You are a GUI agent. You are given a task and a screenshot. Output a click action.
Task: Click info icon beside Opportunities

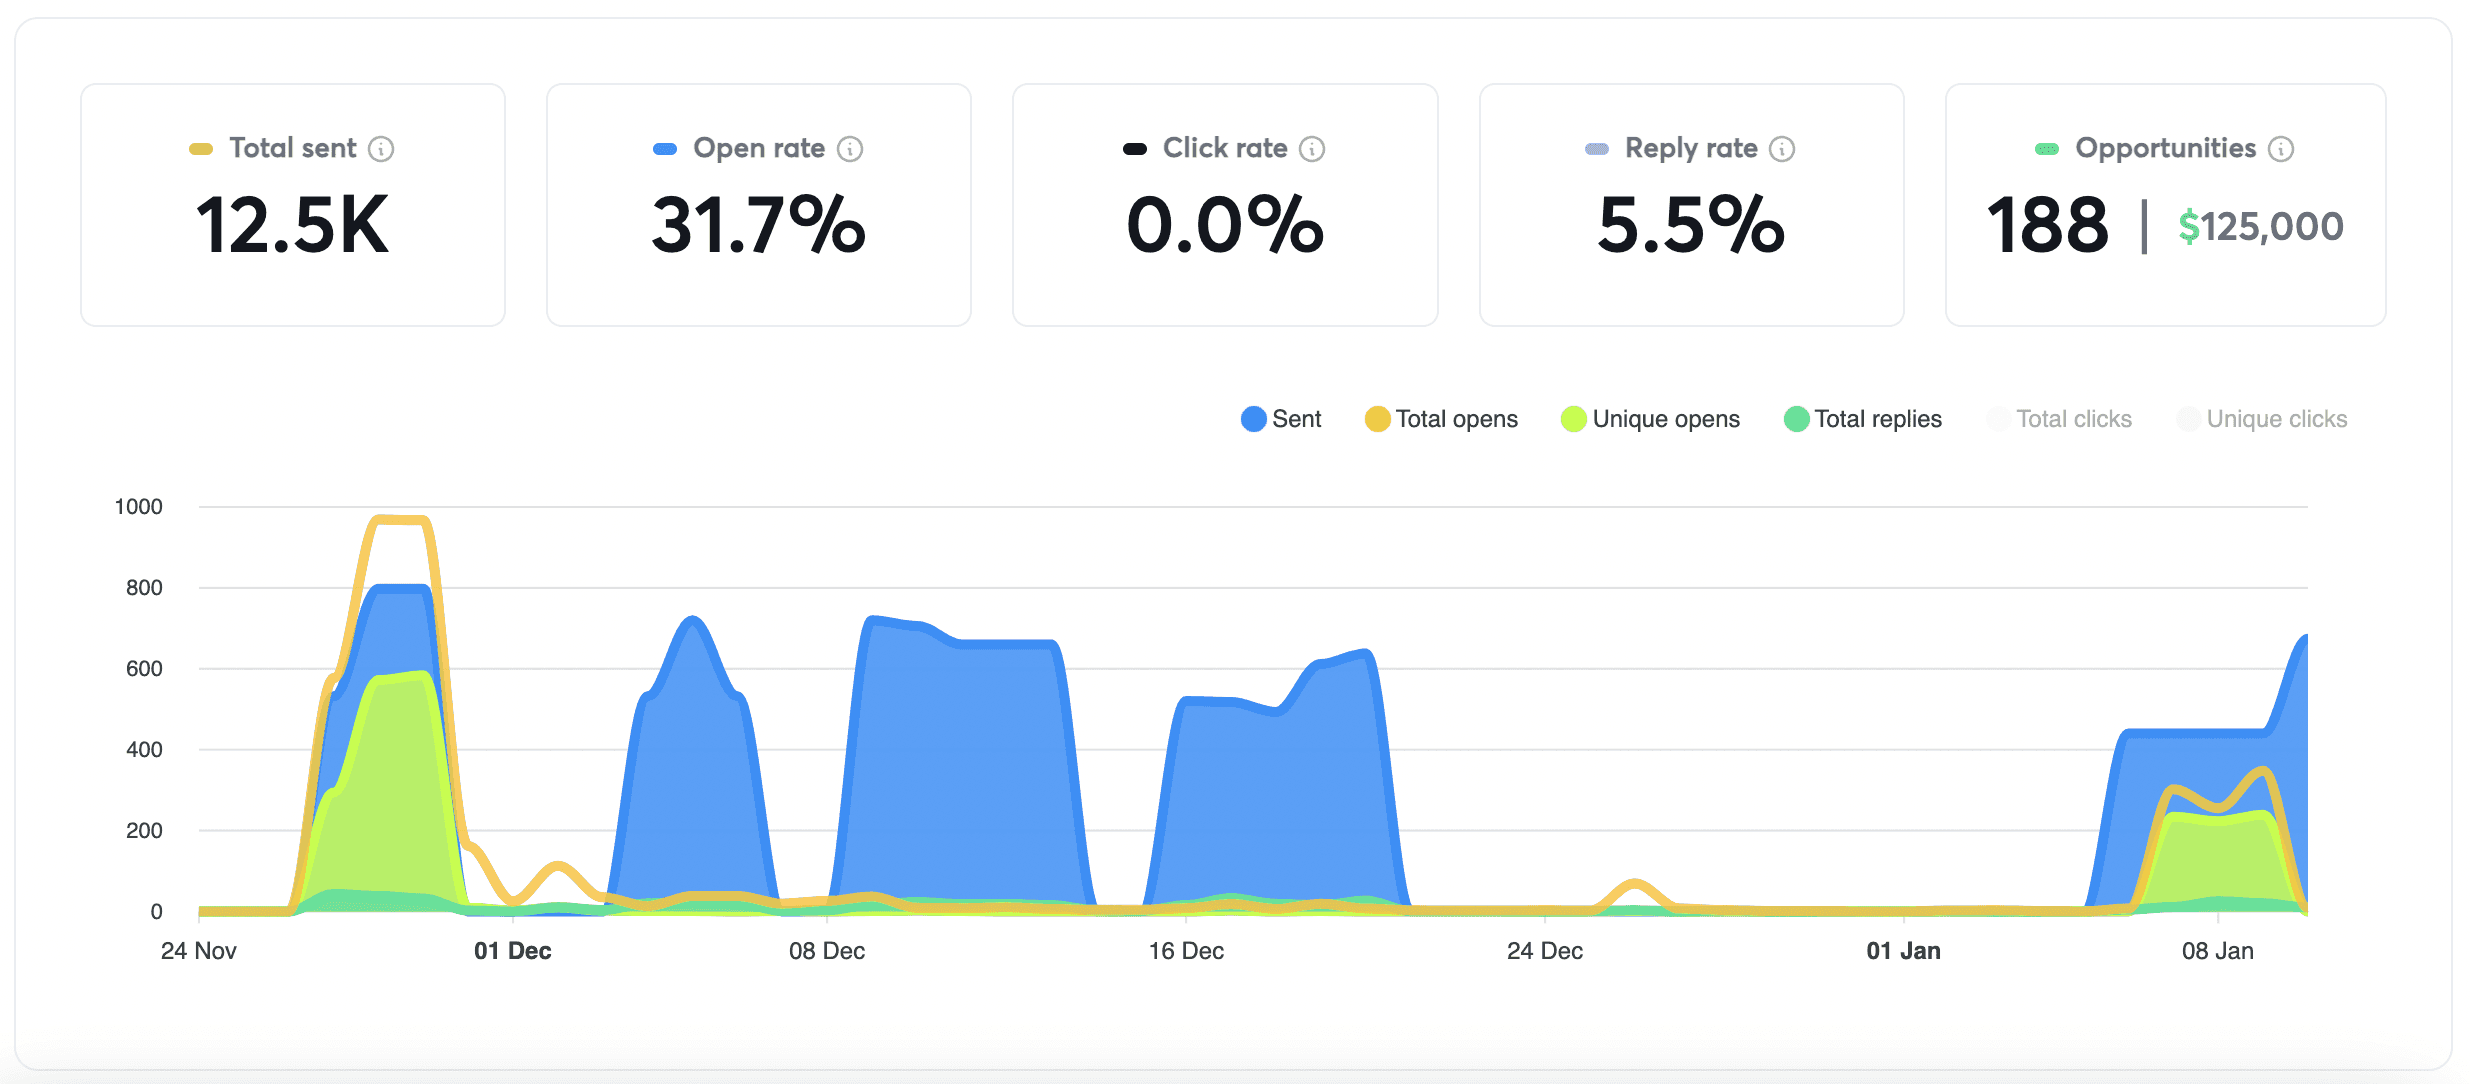tap(2281, 149)
